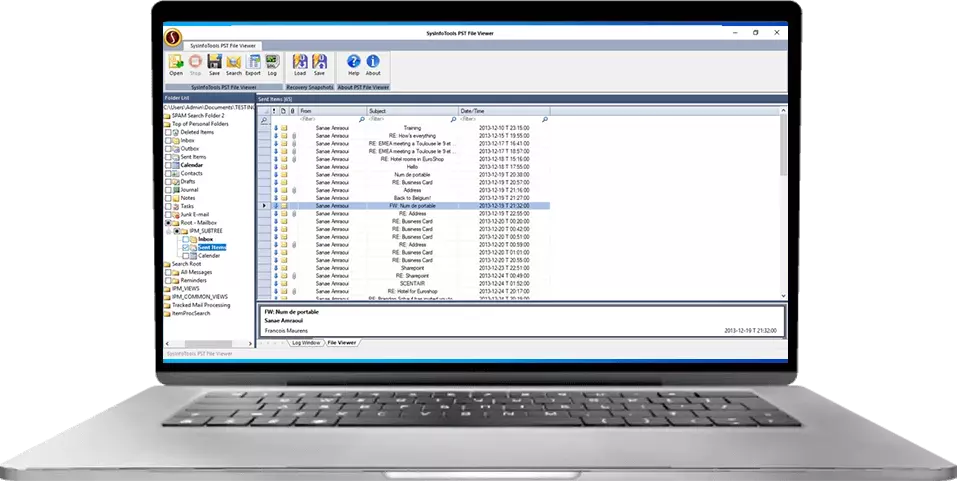
Task: Save a recovery snapshot via the Snapshots Save icon
Action: [x=319, y=64]
